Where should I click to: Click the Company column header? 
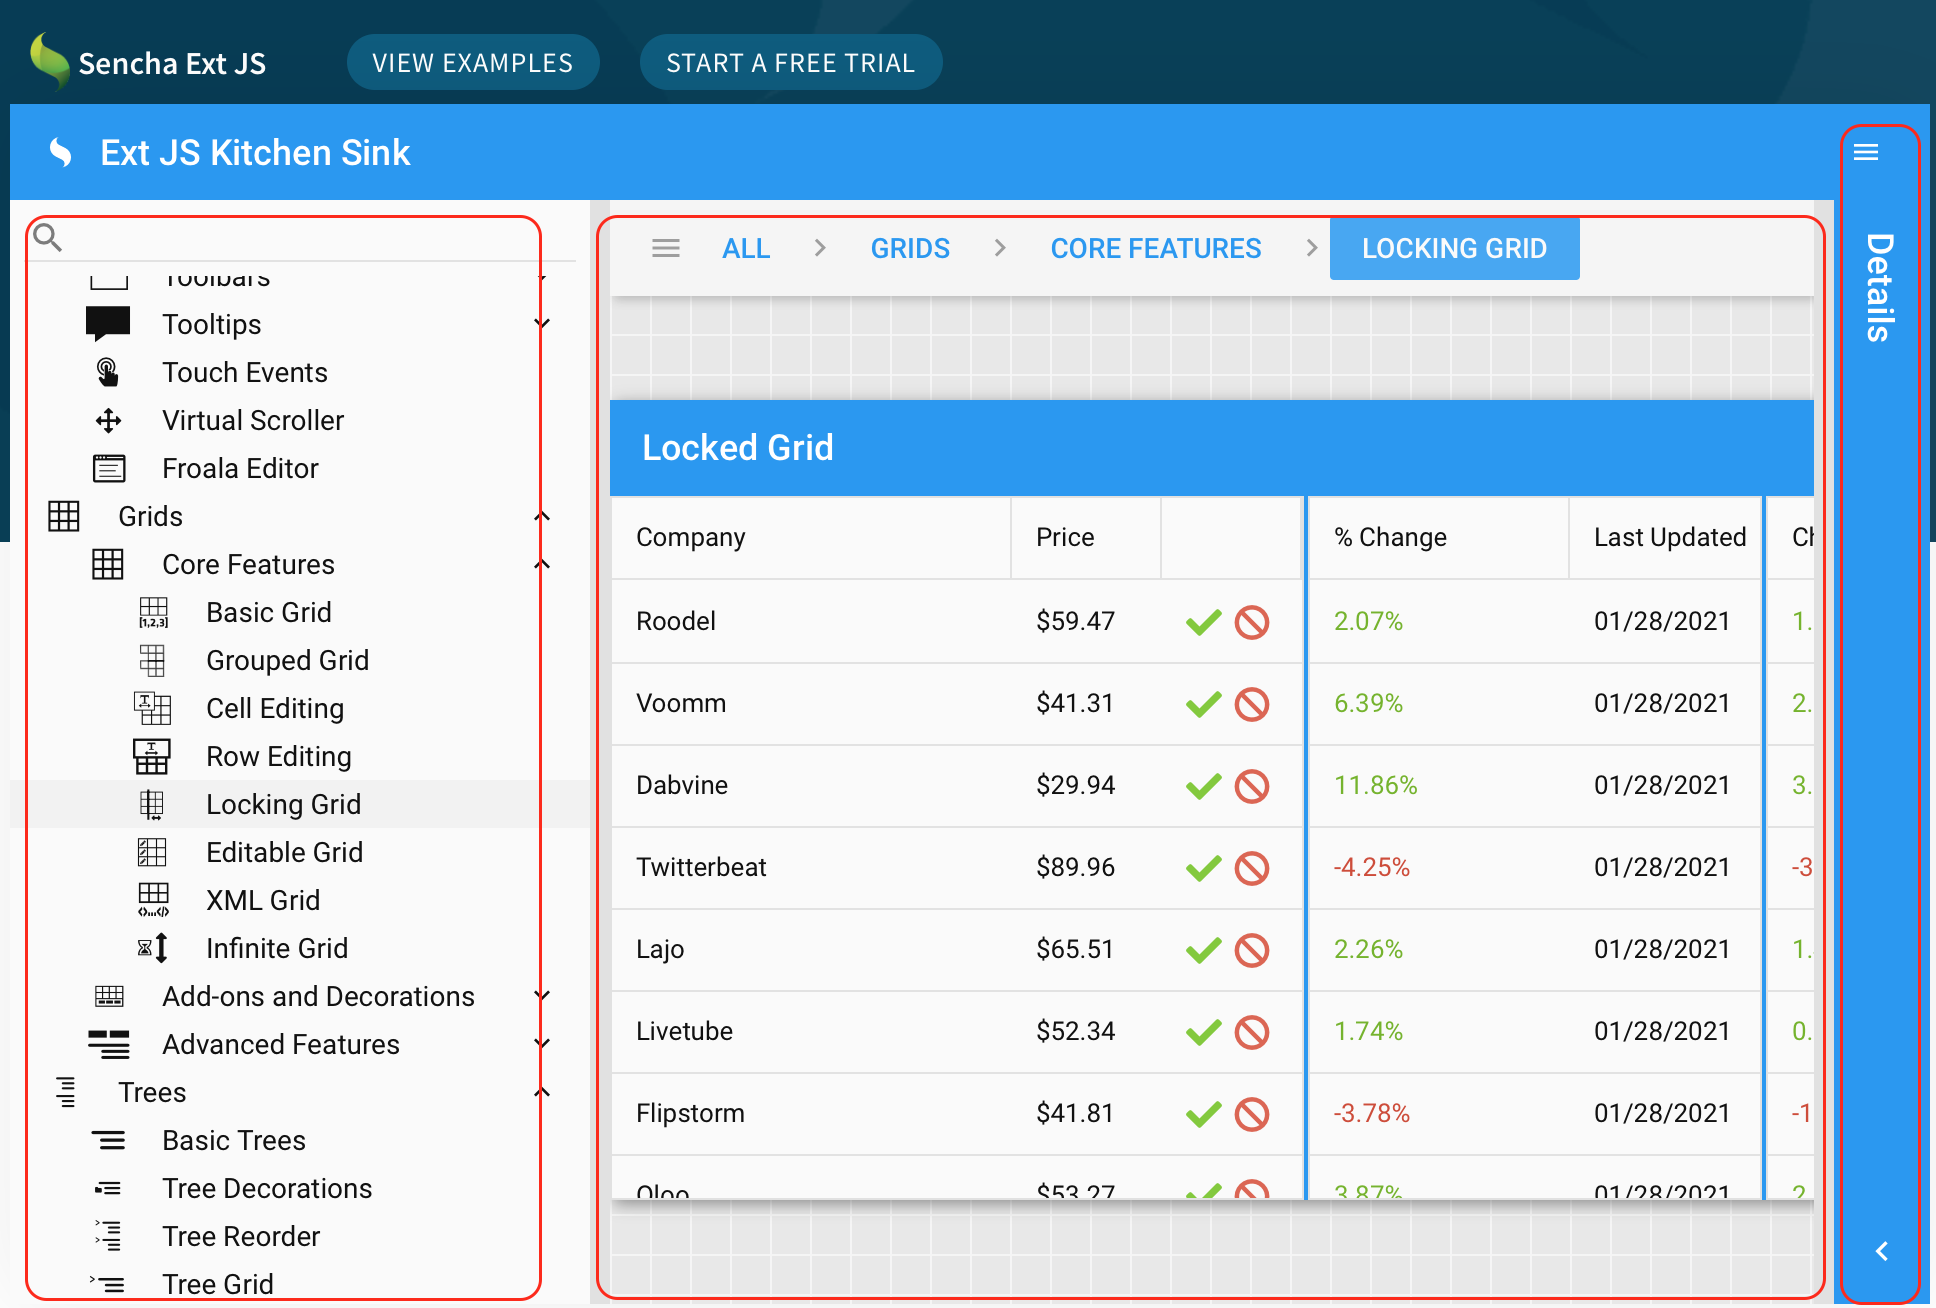click(x=690, y=538)
